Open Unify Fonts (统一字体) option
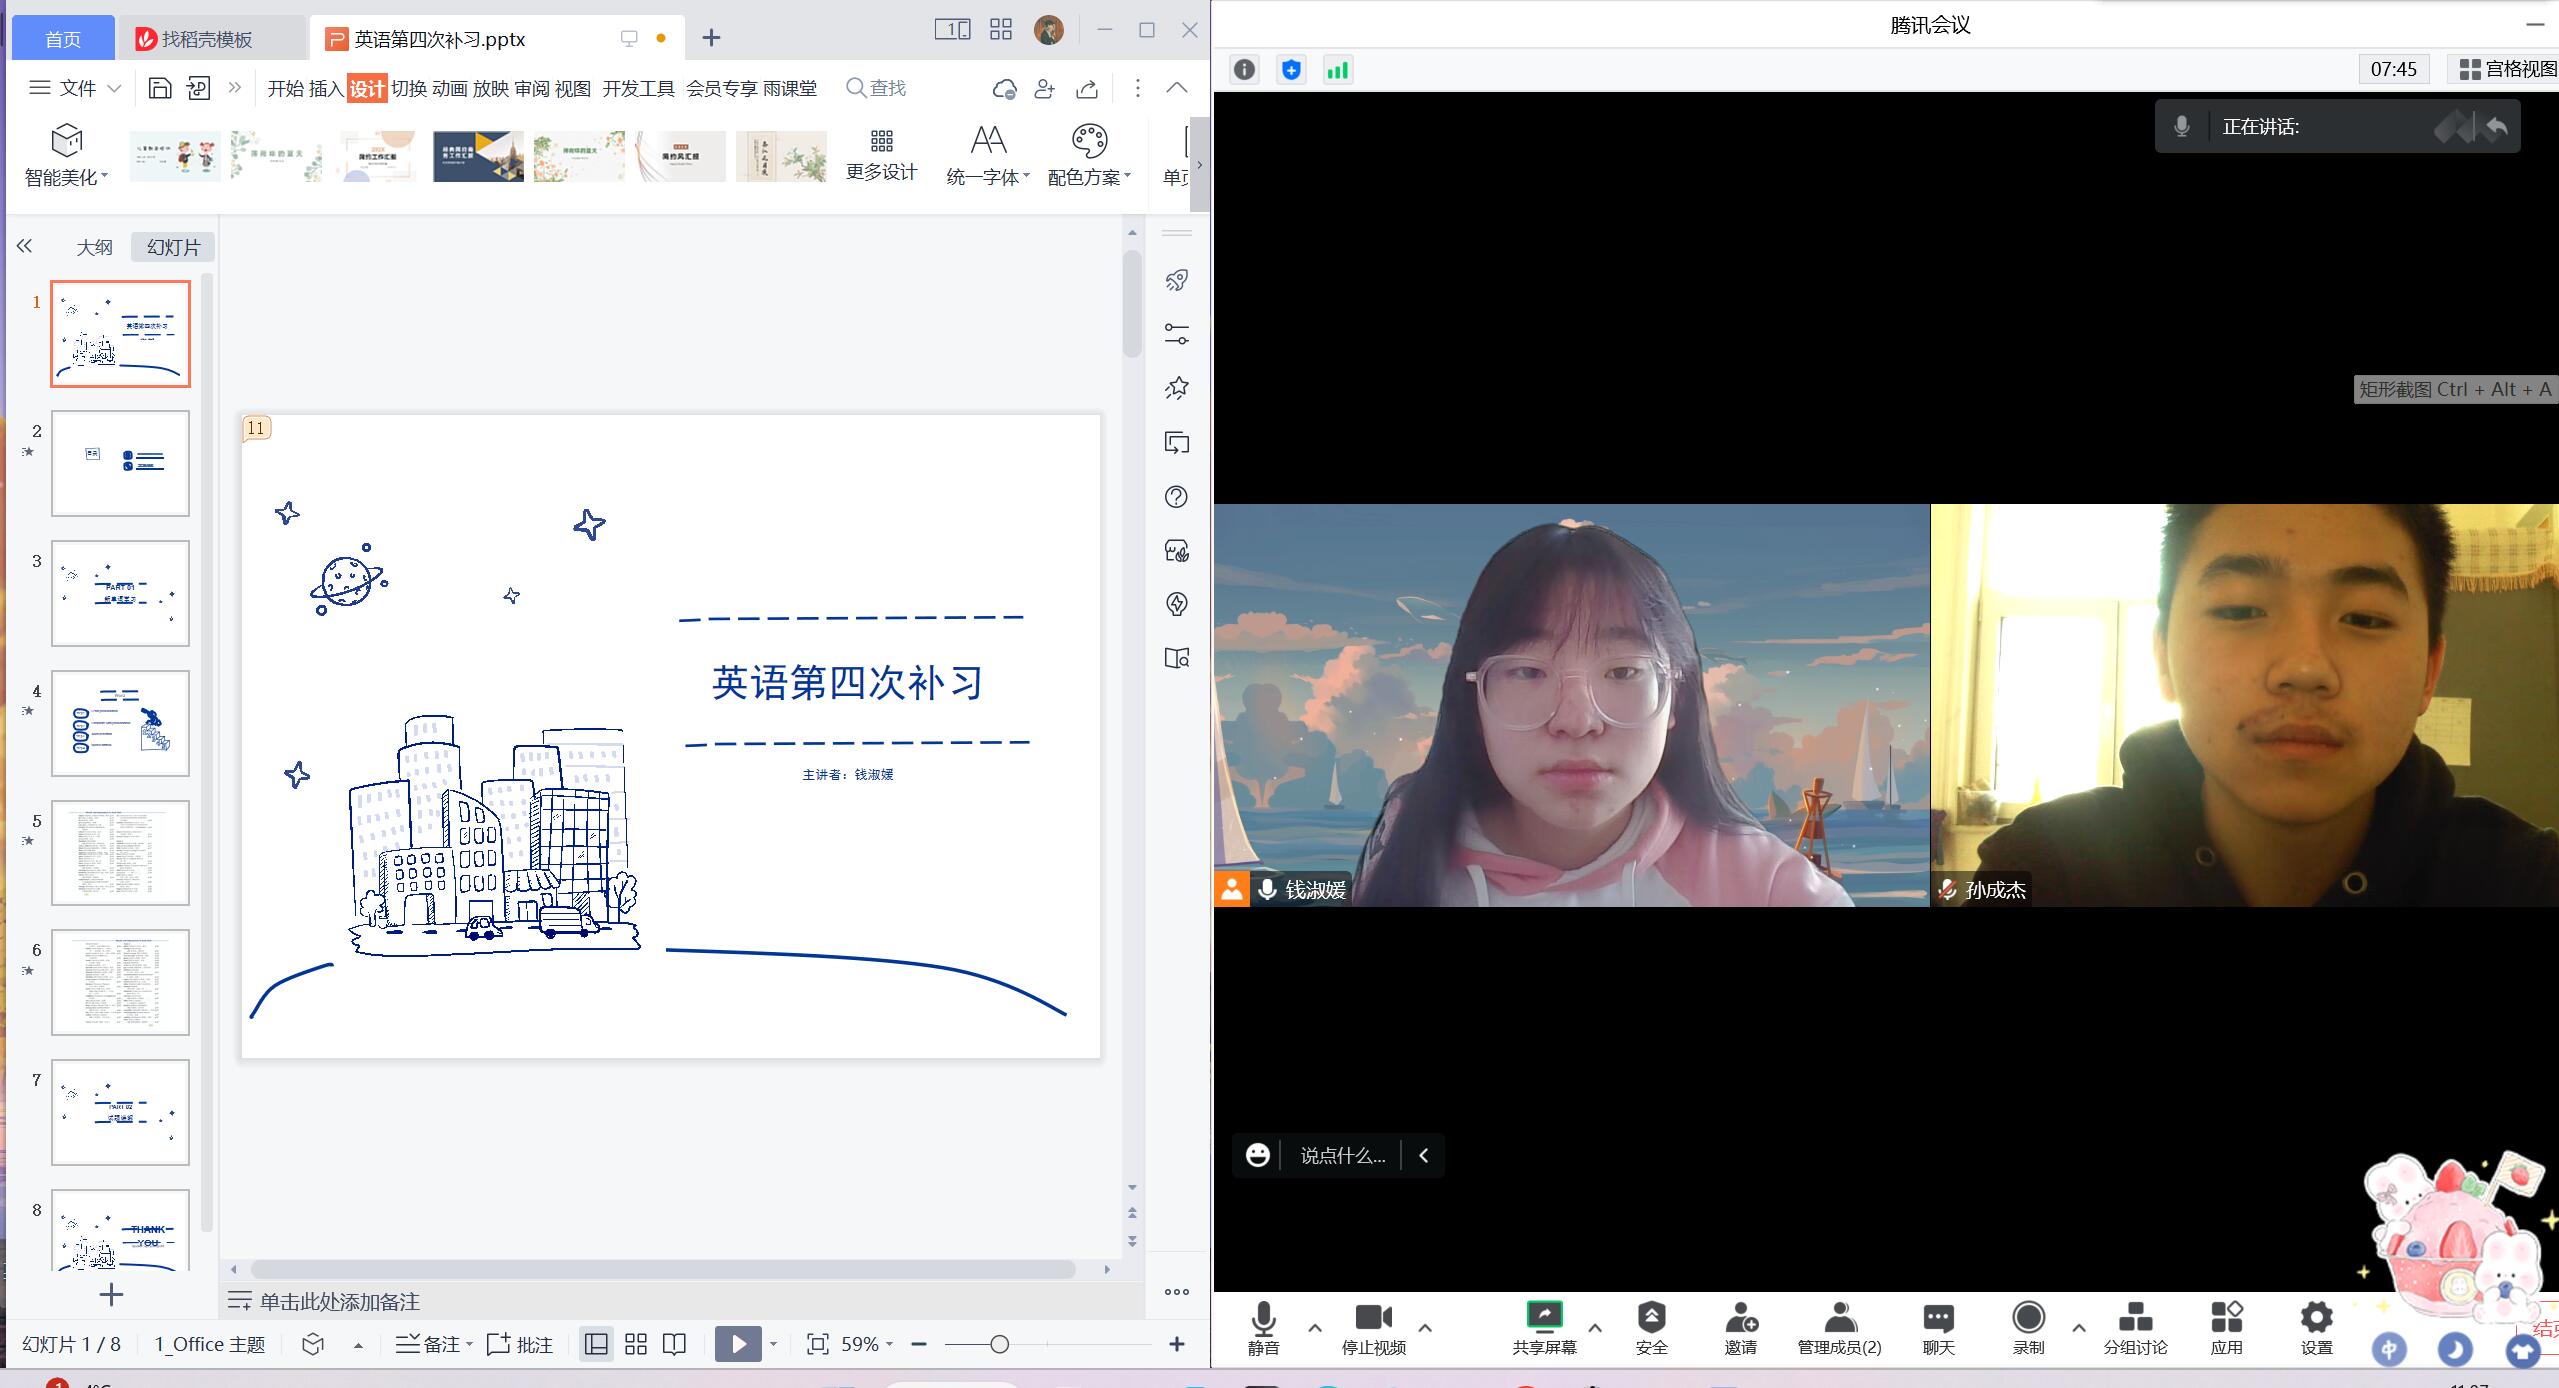Viewport: 2559px width, 1388px height. pos(987,155)
